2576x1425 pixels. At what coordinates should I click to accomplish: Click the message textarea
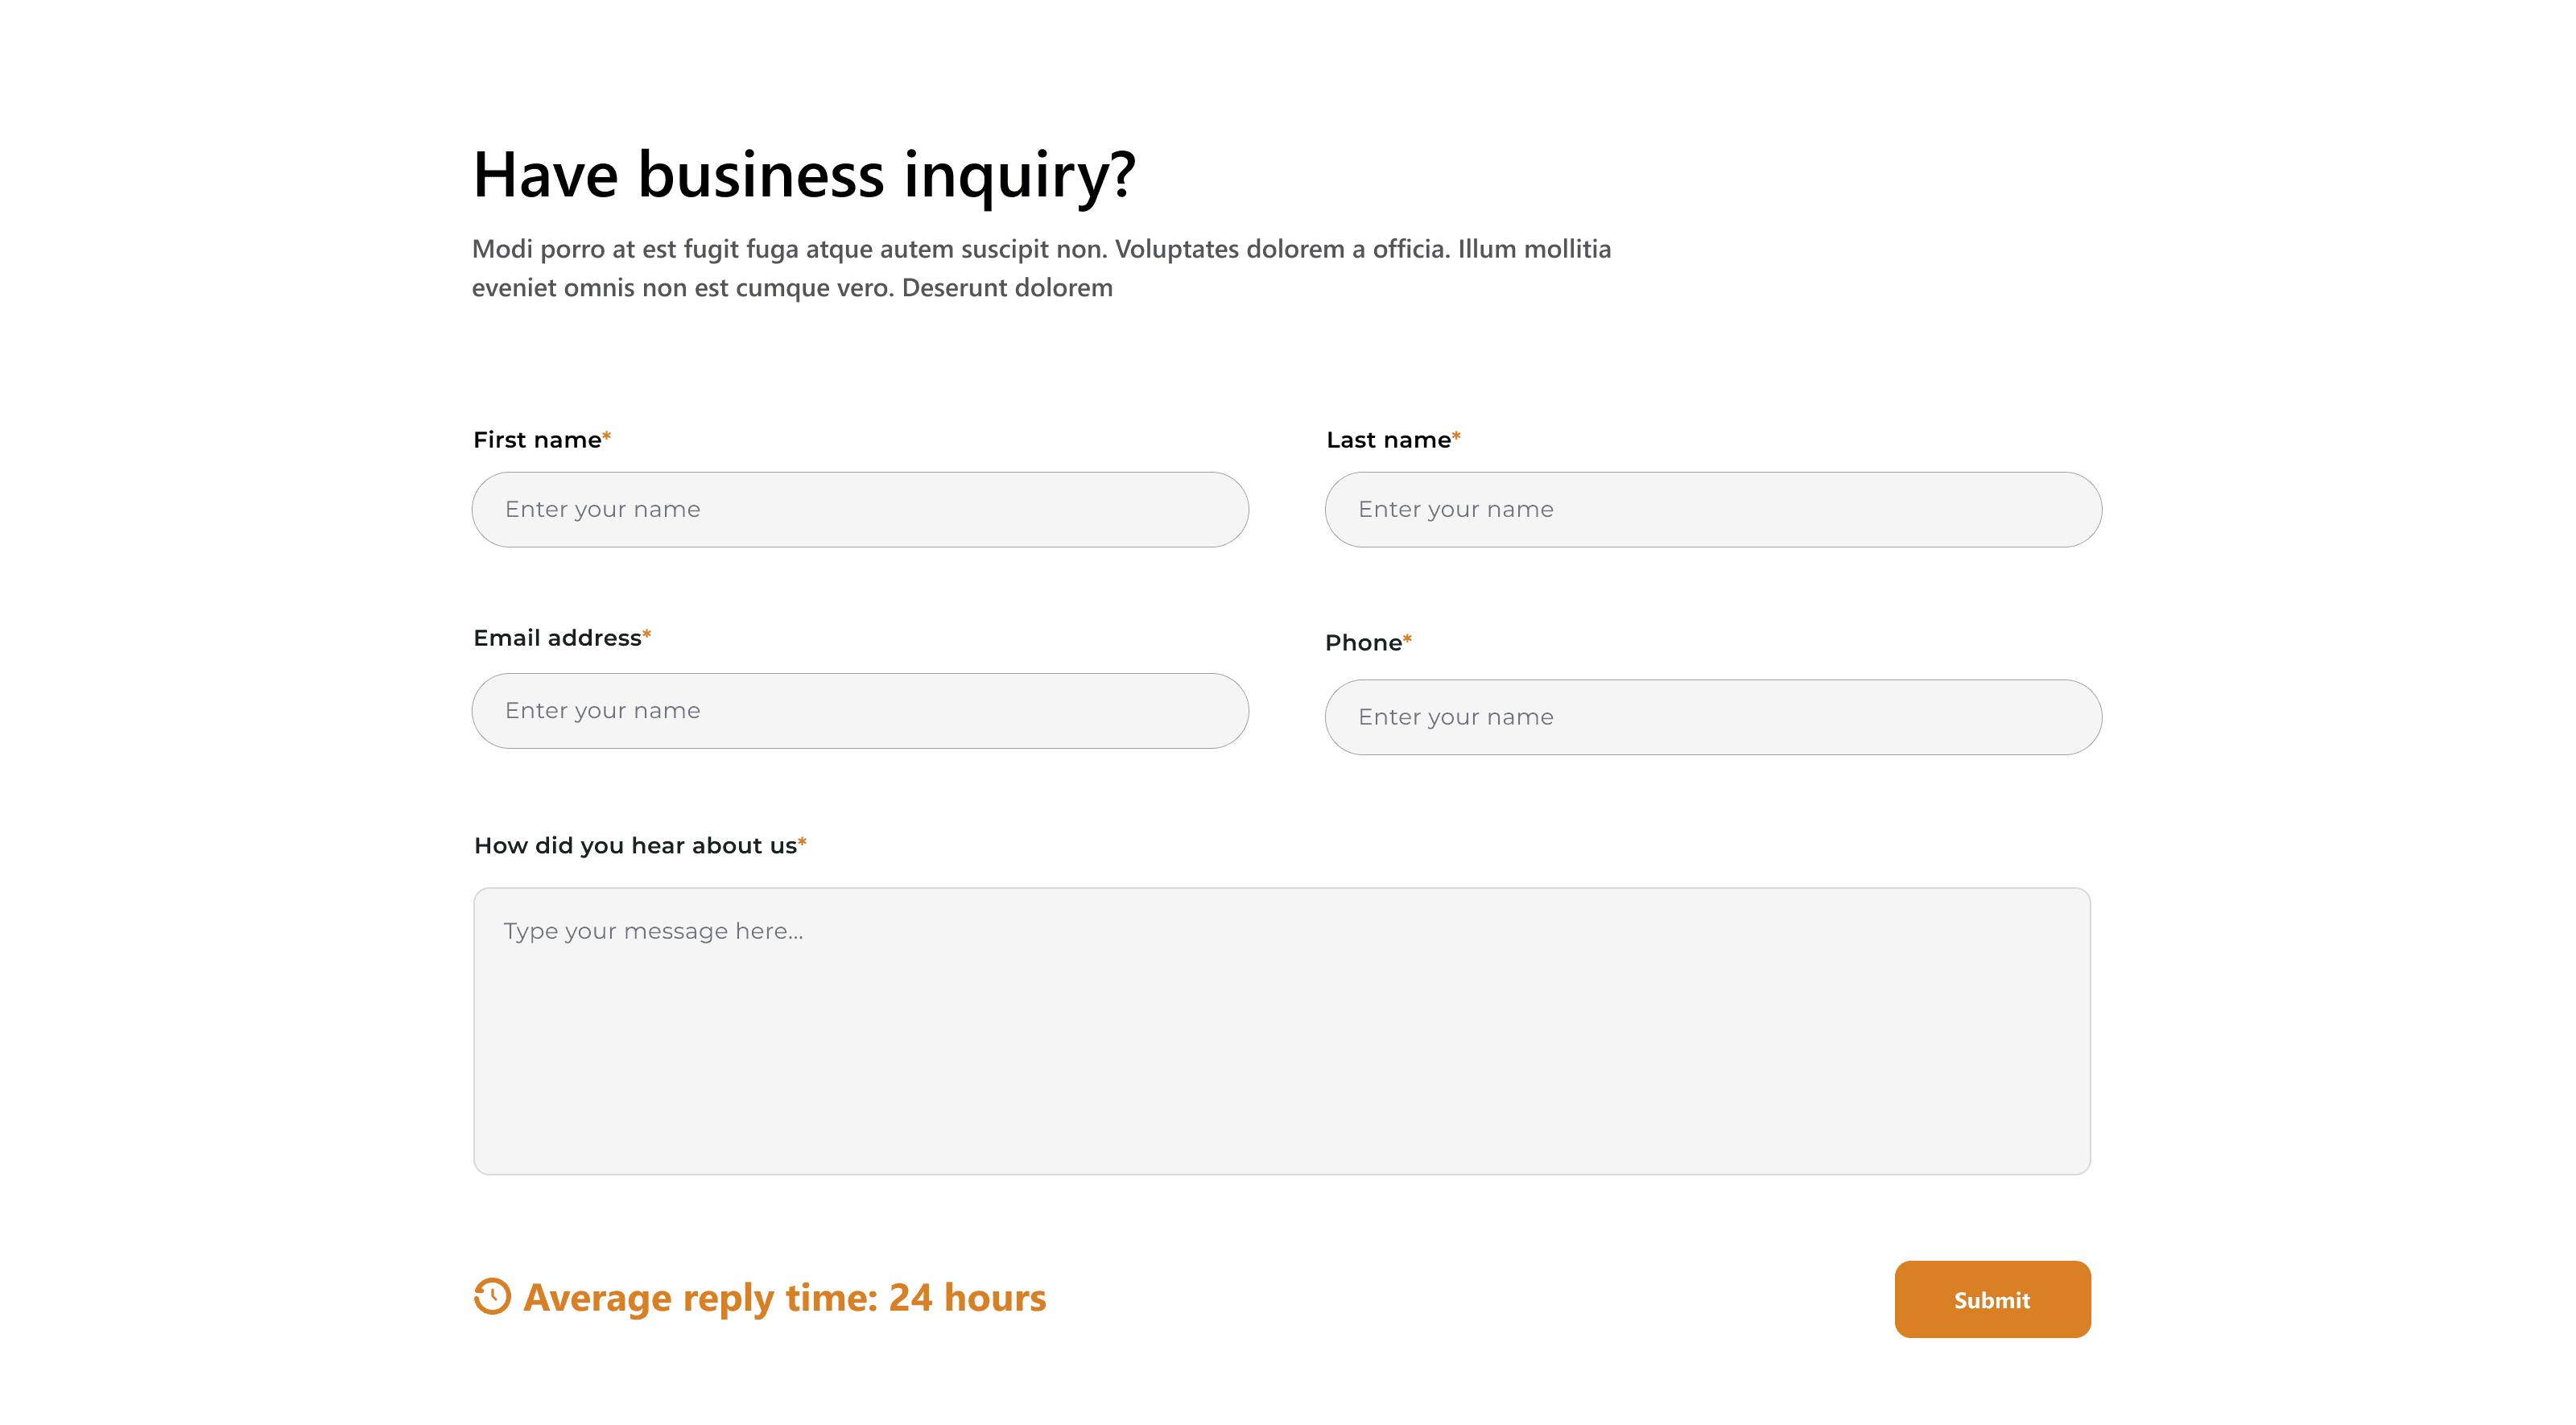(x=1281, y=1030)
